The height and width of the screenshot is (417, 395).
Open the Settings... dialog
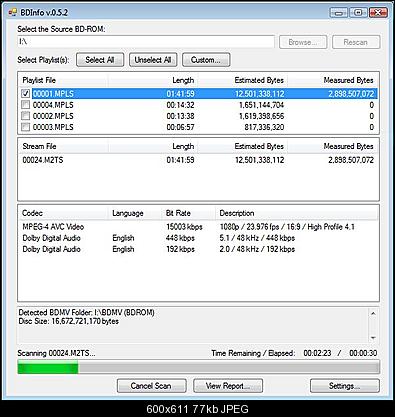coord(345,386)
